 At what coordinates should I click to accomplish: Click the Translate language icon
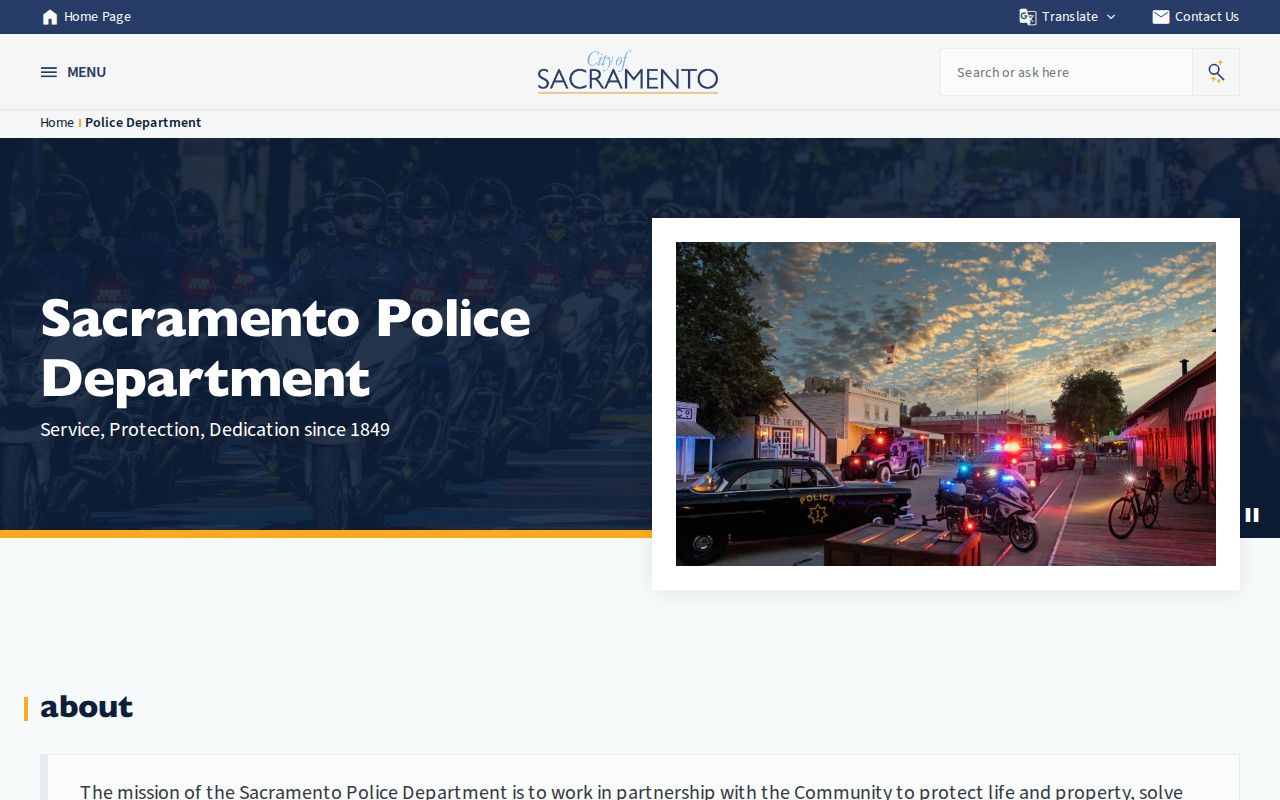pyautogui.click(x=1027, y=17)
